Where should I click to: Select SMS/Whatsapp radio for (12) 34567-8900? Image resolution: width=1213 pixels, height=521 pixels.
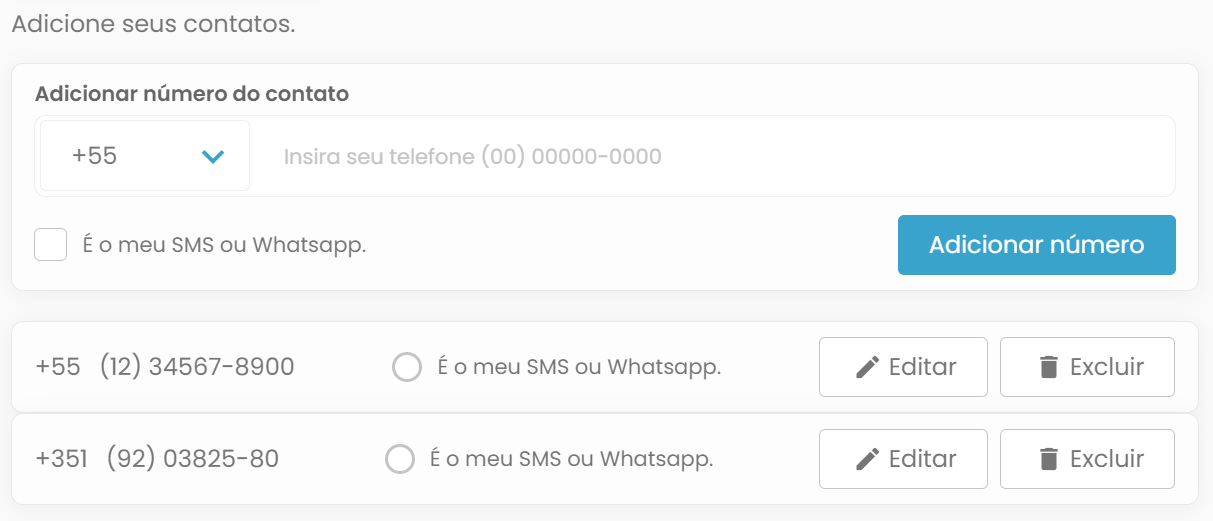407,367
